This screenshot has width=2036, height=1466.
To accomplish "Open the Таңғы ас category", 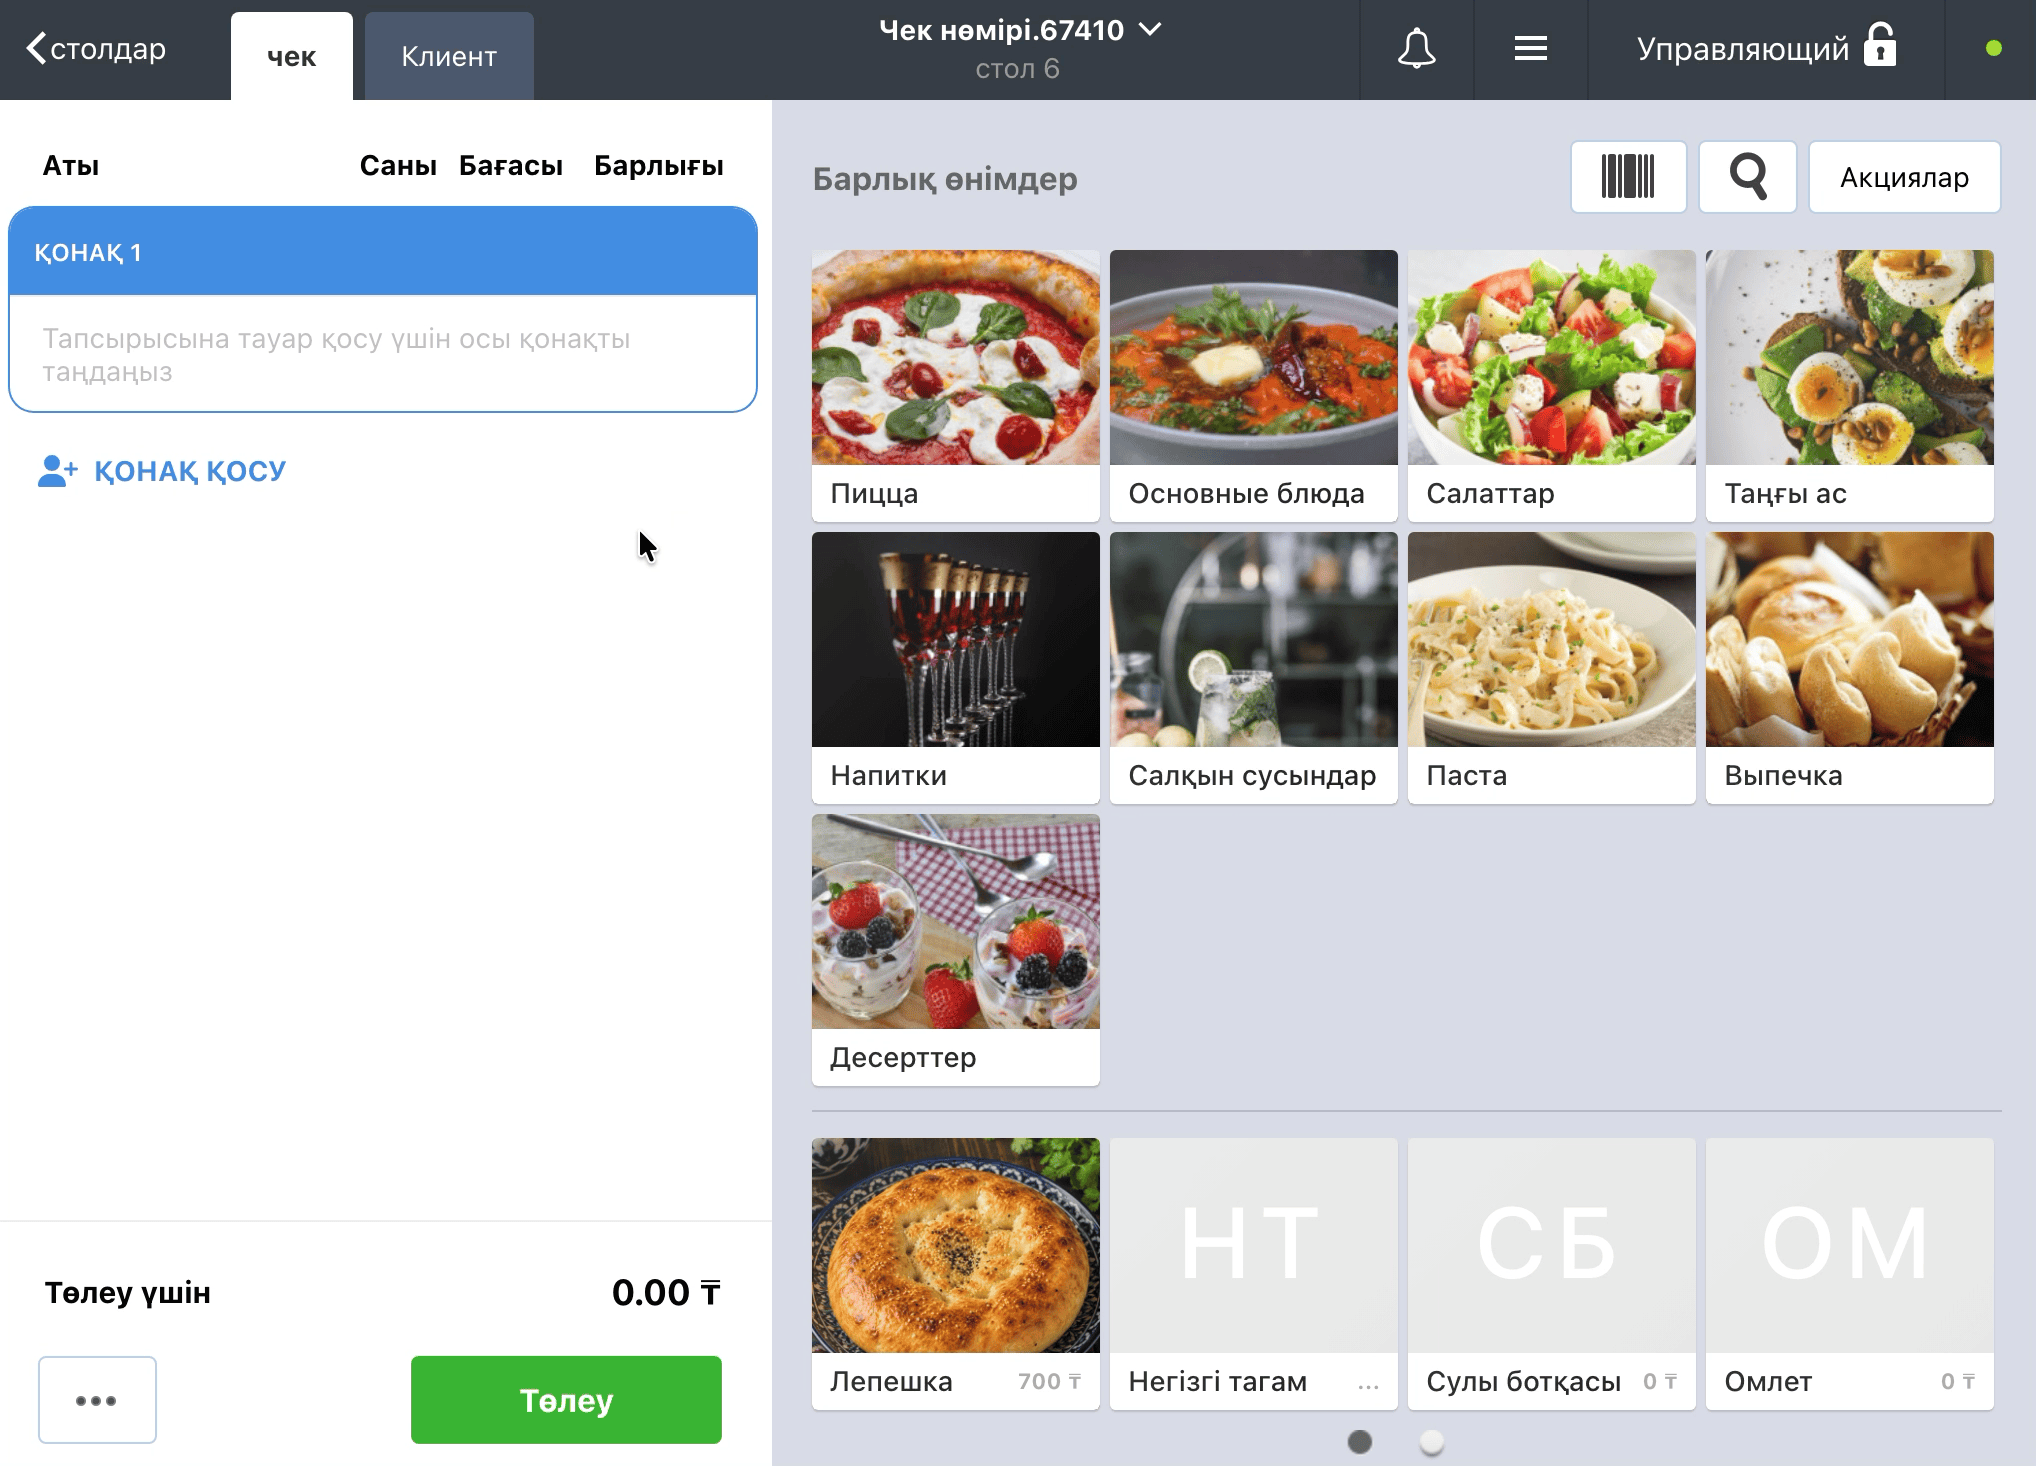I will pyautogui.click(x=1849, y=385).
